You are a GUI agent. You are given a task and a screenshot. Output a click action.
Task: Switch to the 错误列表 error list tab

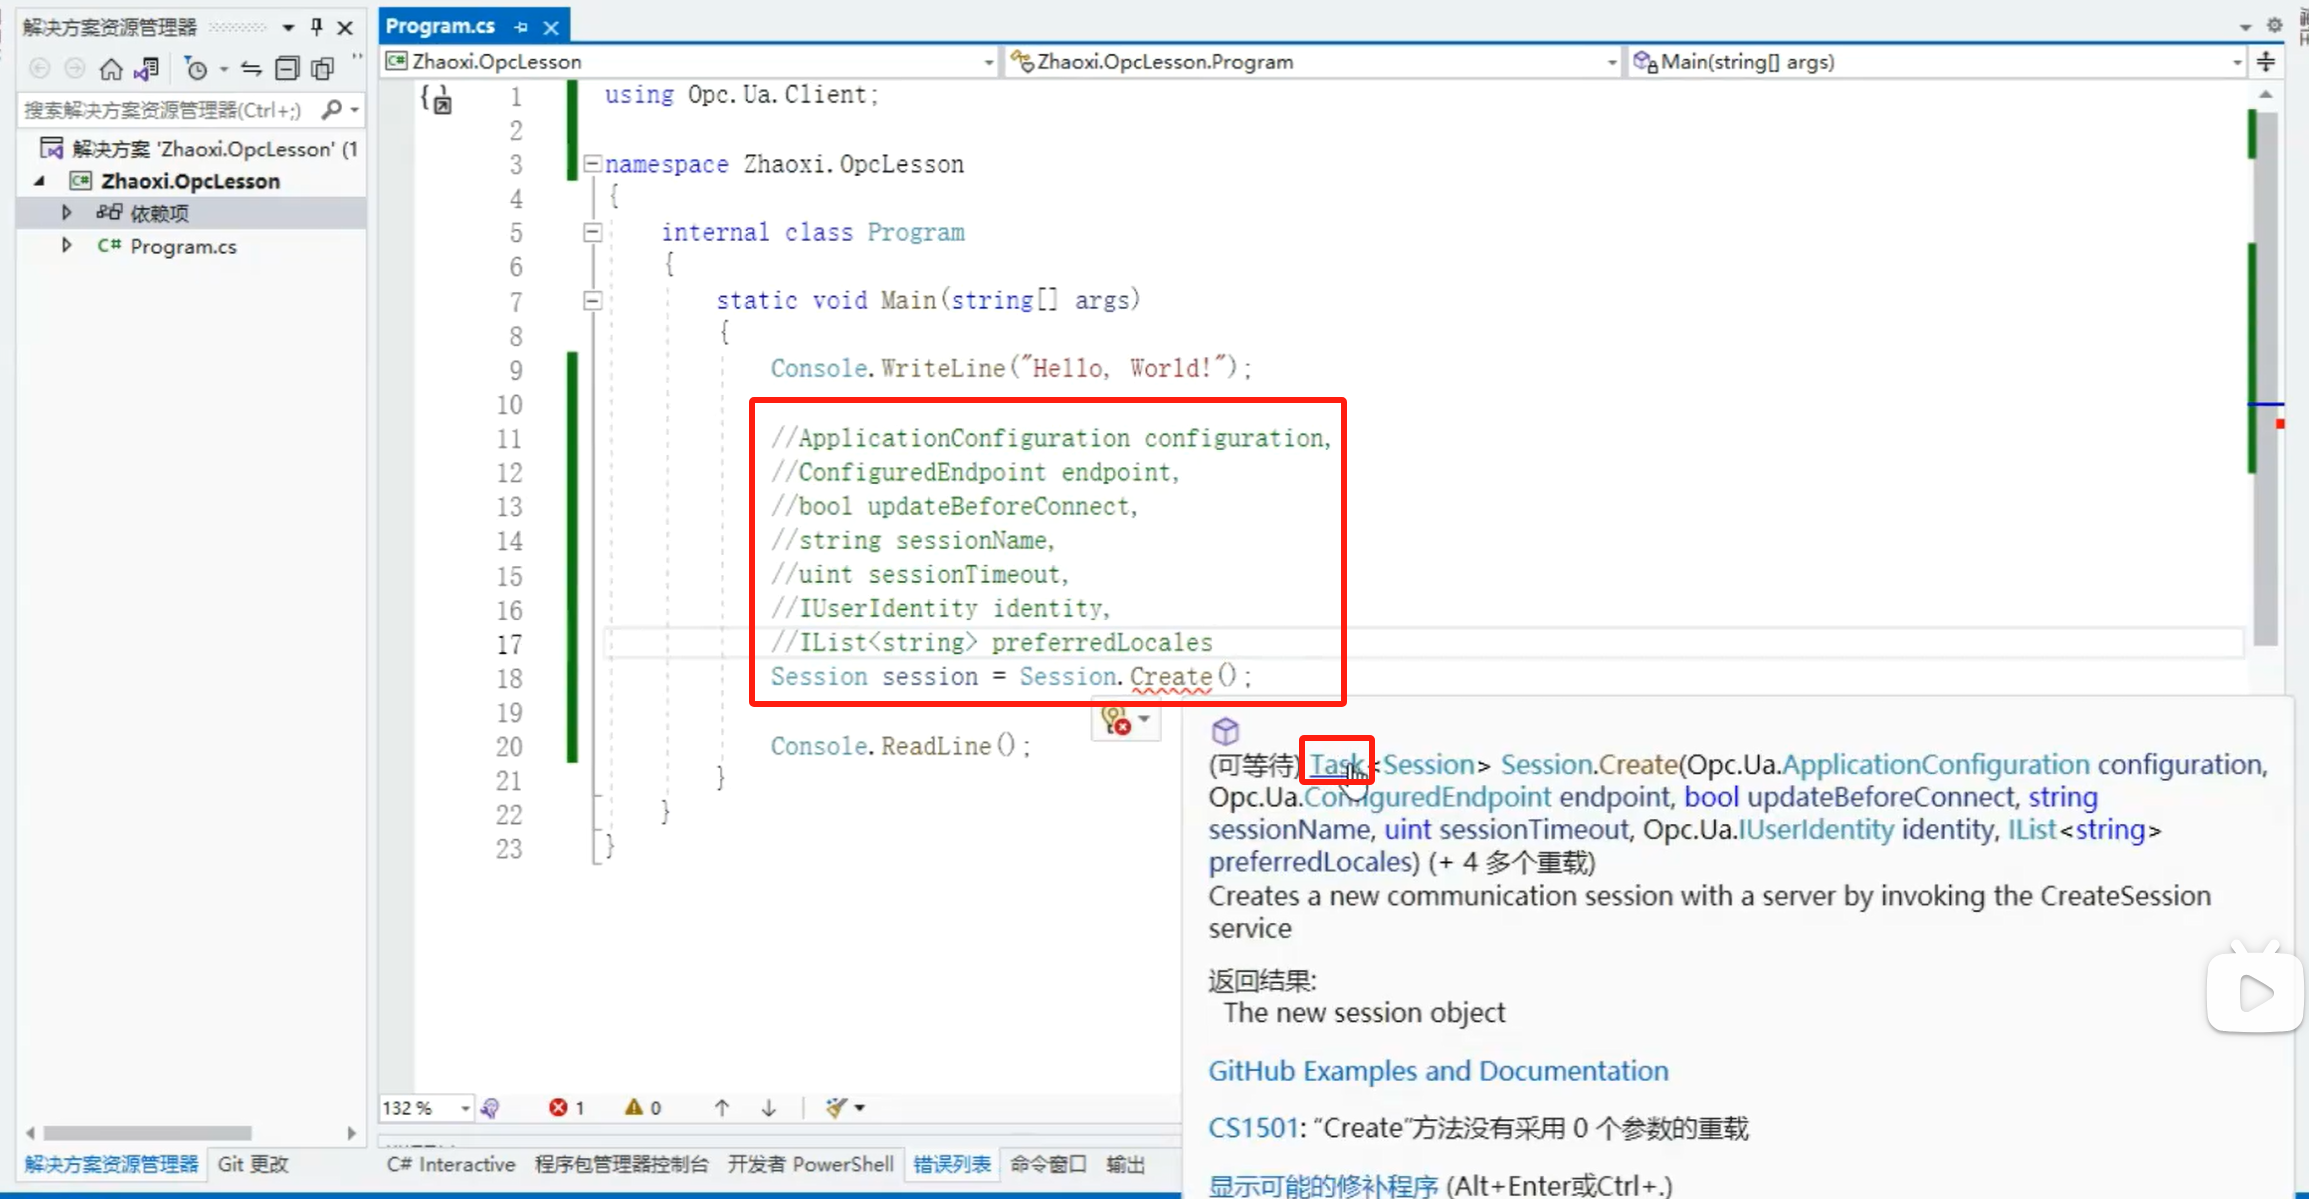point(951,1164)
